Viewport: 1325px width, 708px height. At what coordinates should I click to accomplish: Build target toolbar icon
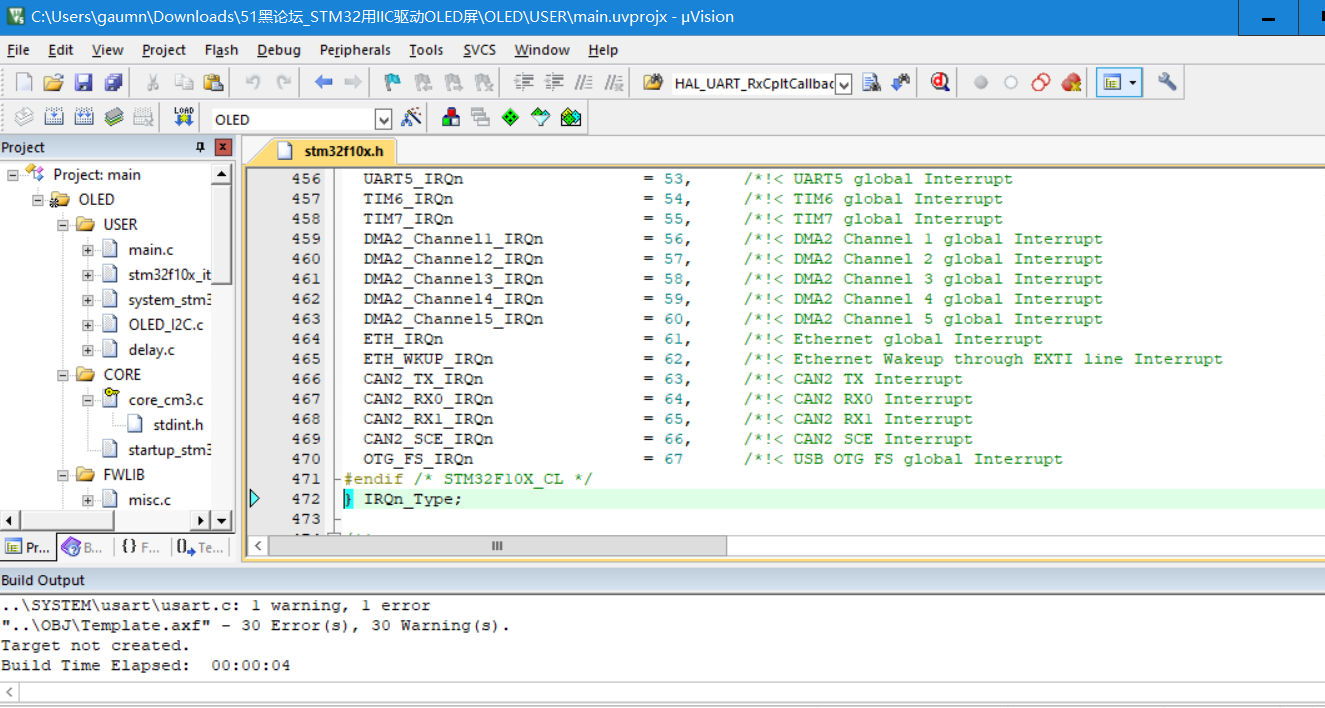[54, 117]
